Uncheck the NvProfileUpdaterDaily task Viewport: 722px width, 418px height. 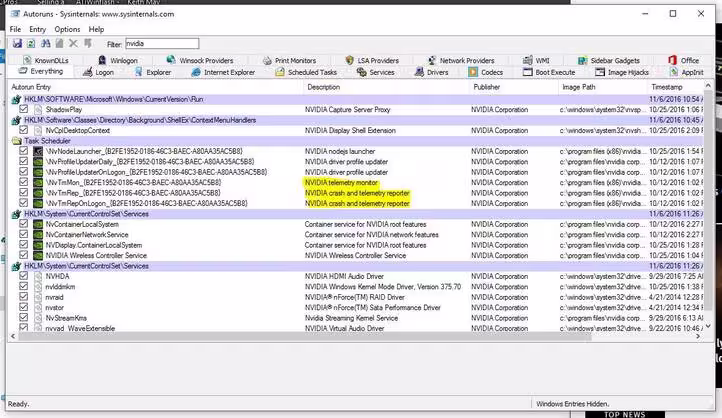pyautogui.click(x=23, y=162)
